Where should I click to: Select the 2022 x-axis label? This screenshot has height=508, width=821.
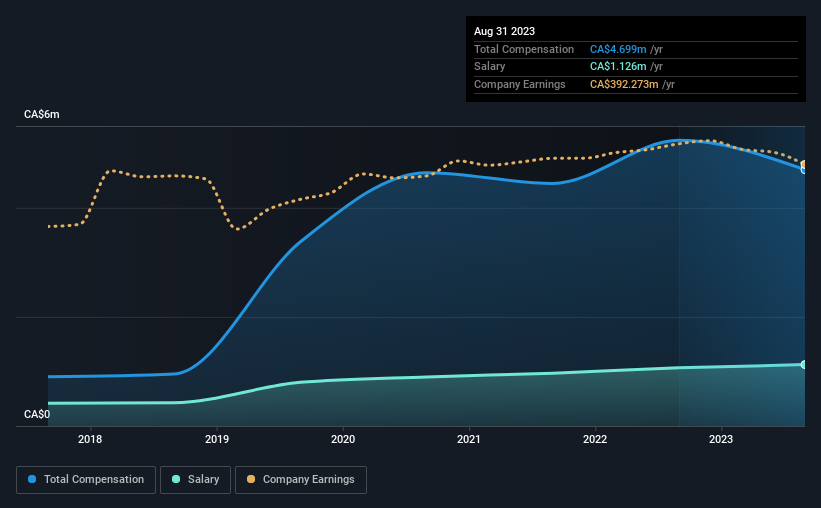coord(595,439)
